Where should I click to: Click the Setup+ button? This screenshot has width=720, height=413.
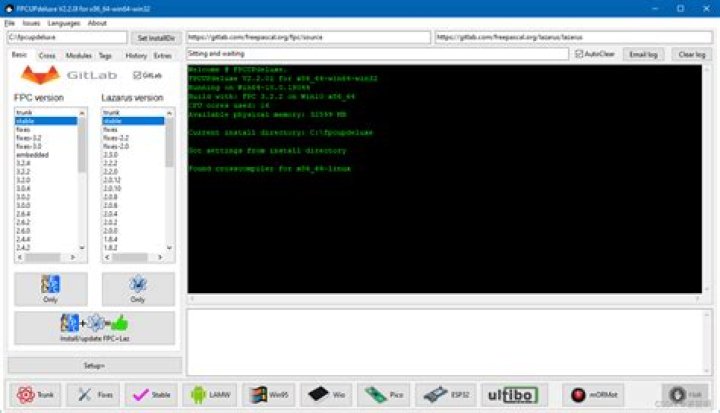coord(94,366)
